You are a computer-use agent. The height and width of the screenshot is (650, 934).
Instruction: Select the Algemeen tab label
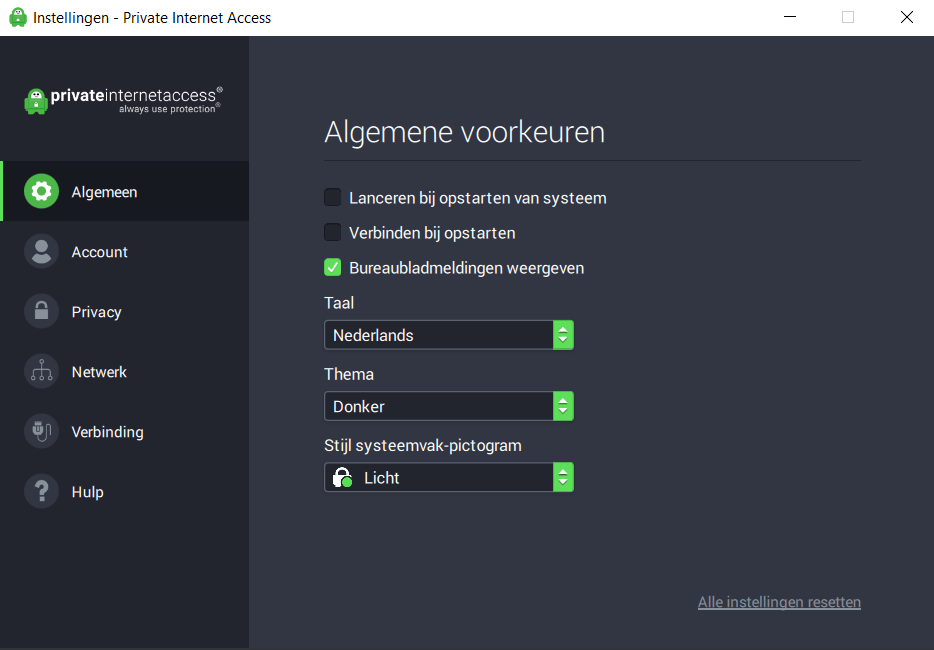104,192
